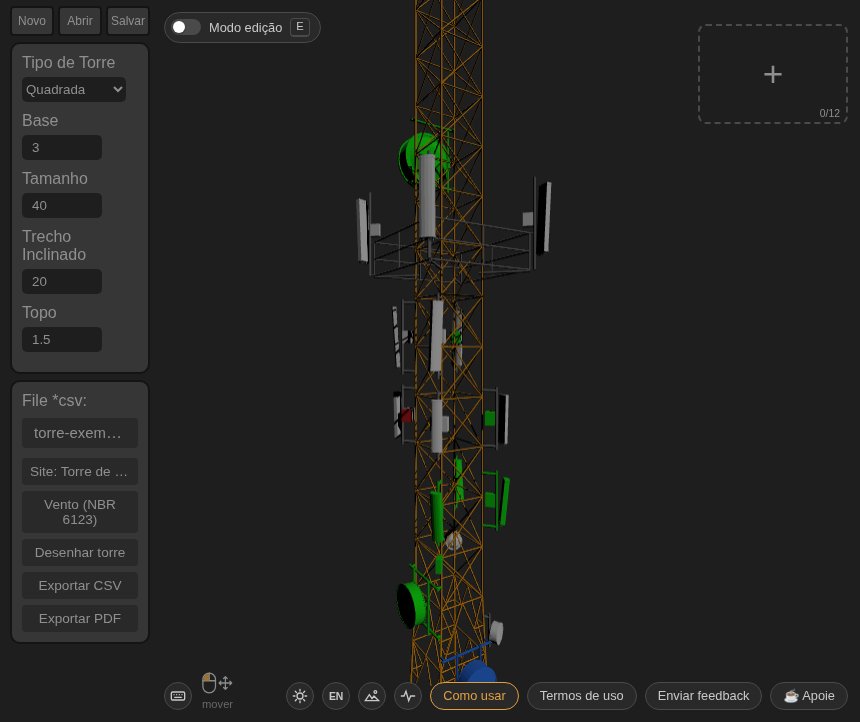Open the Tipo de Torre dropdown
The image size is (860, 722).
pyautogui.click(x=73, y=89)
